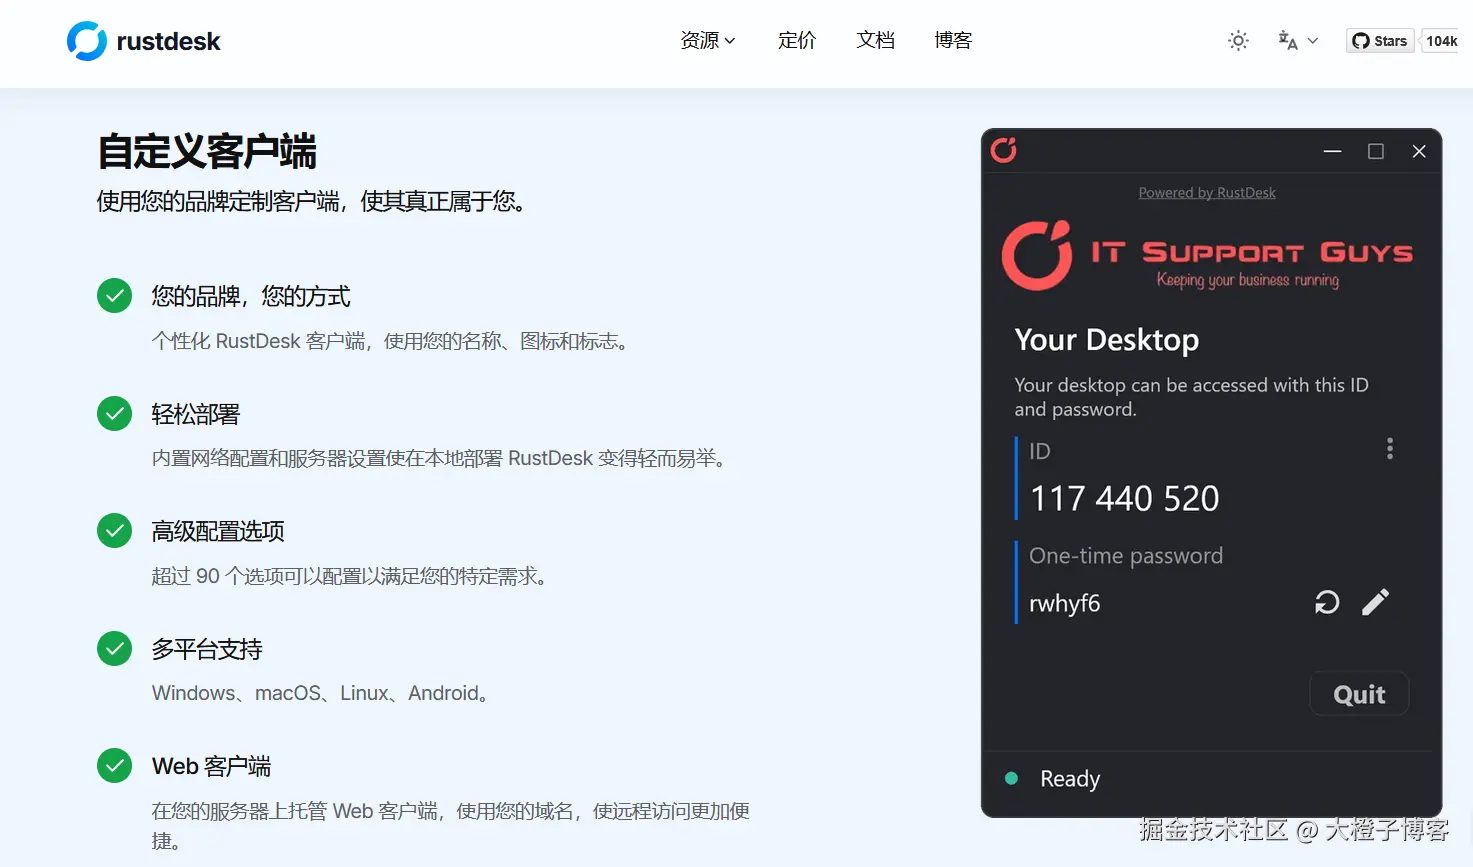Click the check icon beside 多平台支持
Image resolution: width=1473 pixels, height=867 pixels.
pyautogui.click(x=114, y=649)
